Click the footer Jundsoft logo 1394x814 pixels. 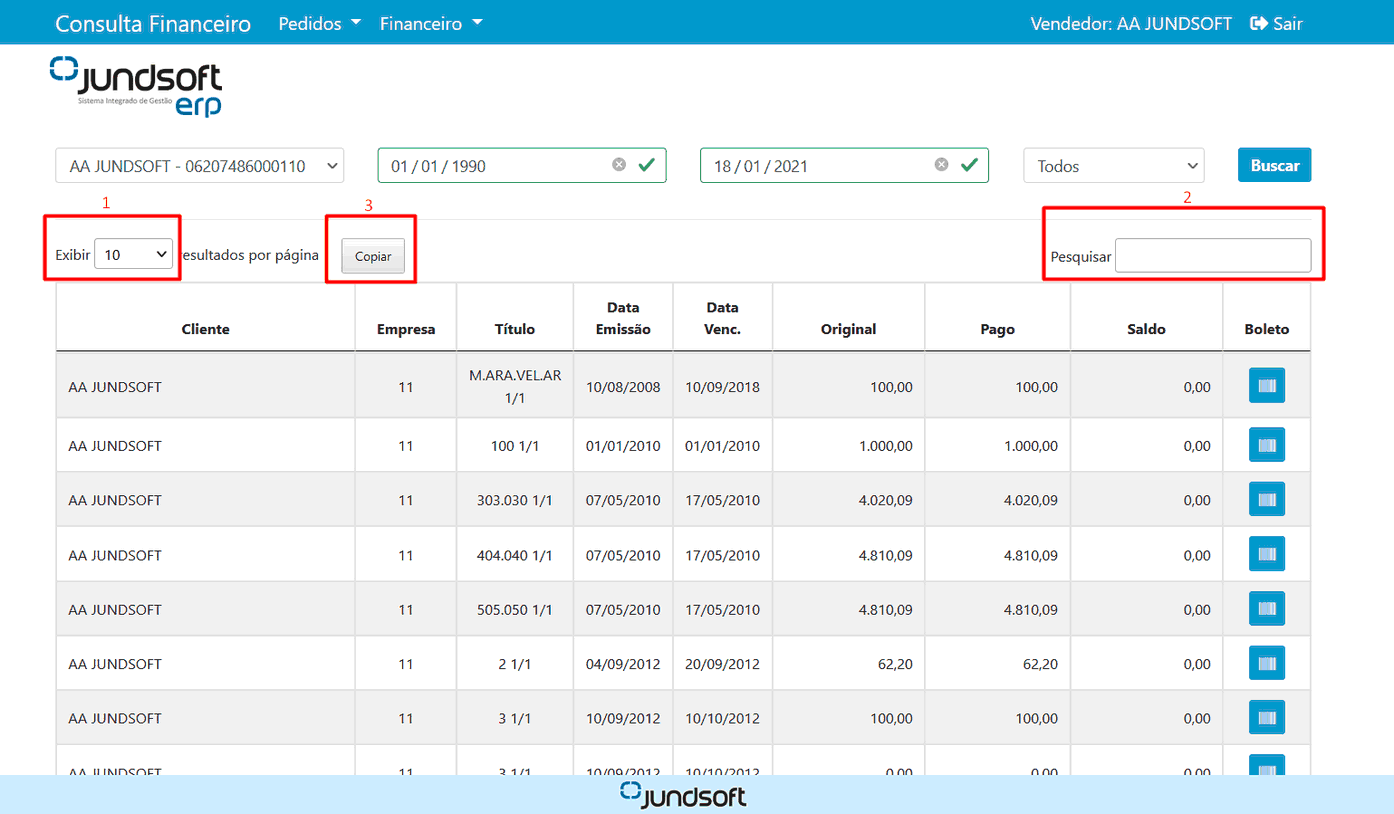pos(683,795)
